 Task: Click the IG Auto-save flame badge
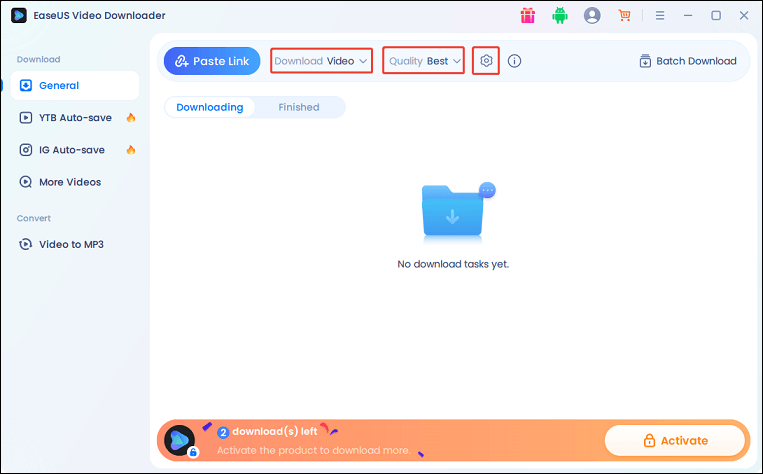(131, 149)
